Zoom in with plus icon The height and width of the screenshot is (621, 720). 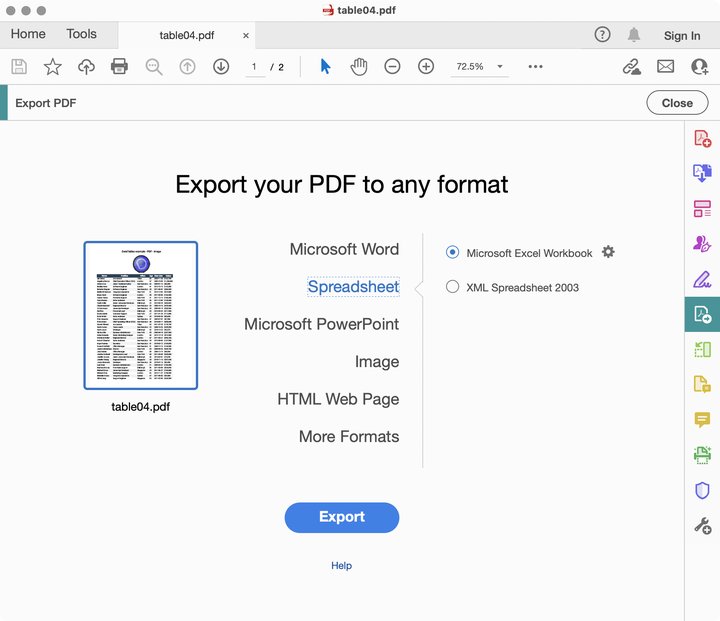[x=426, y=67]
